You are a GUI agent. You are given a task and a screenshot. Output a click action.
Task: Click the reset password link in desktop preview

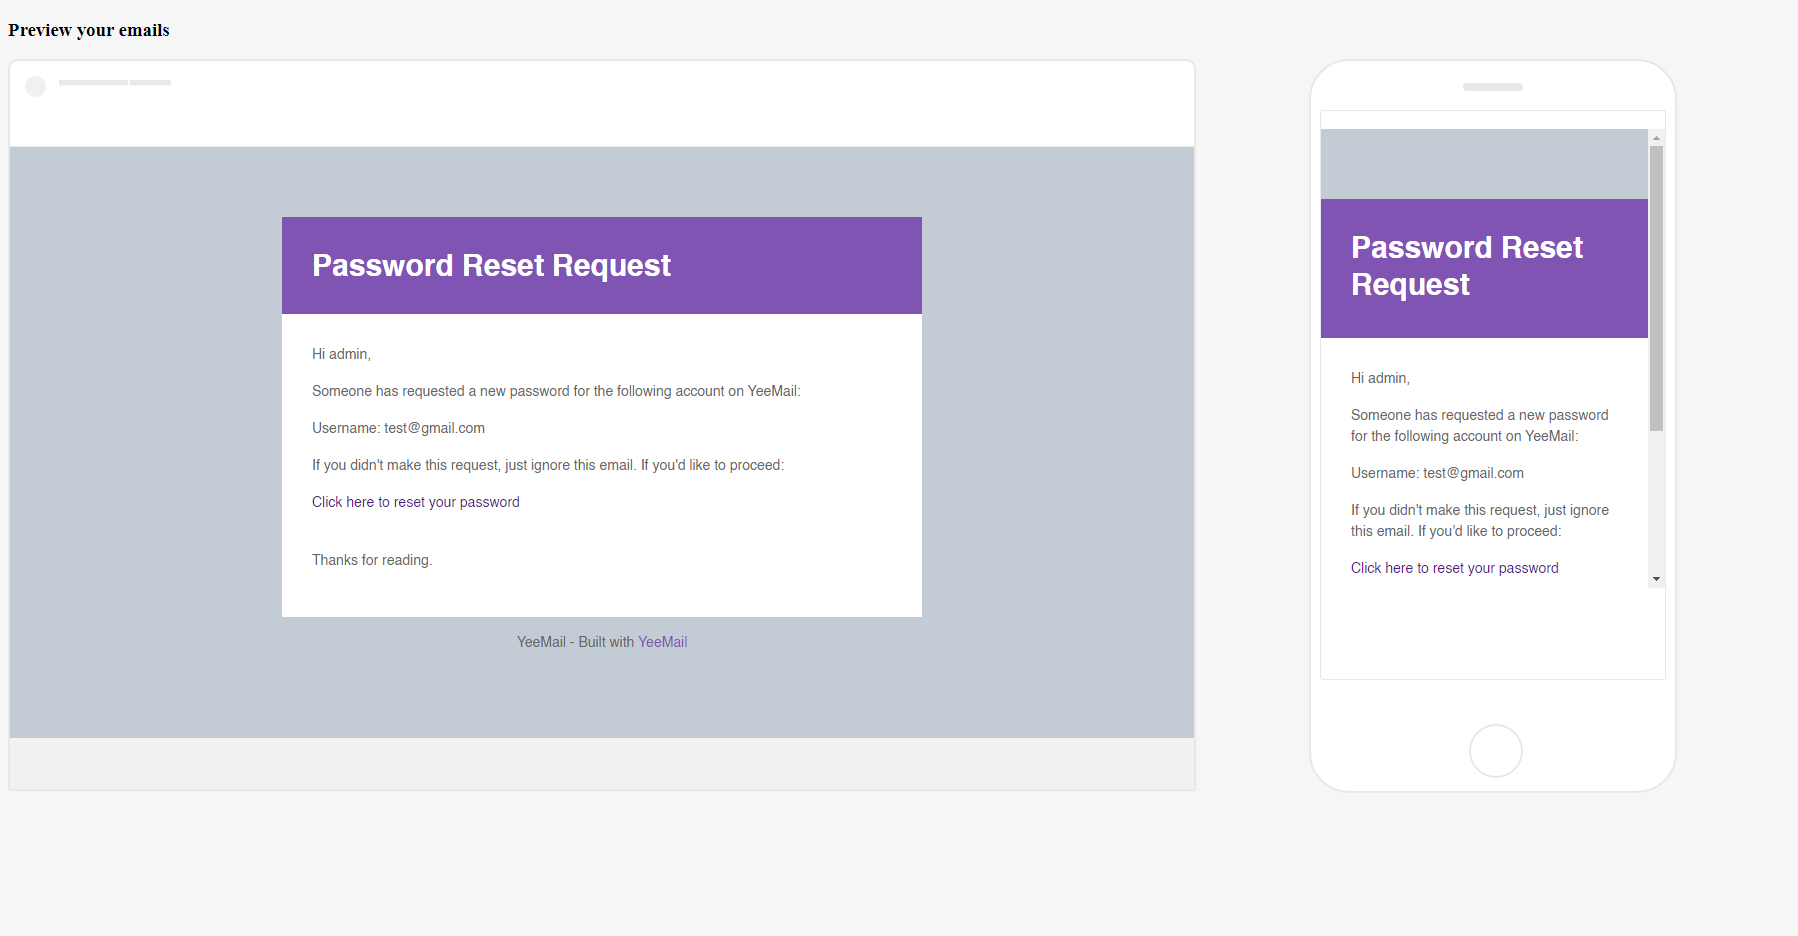(416, 502)
